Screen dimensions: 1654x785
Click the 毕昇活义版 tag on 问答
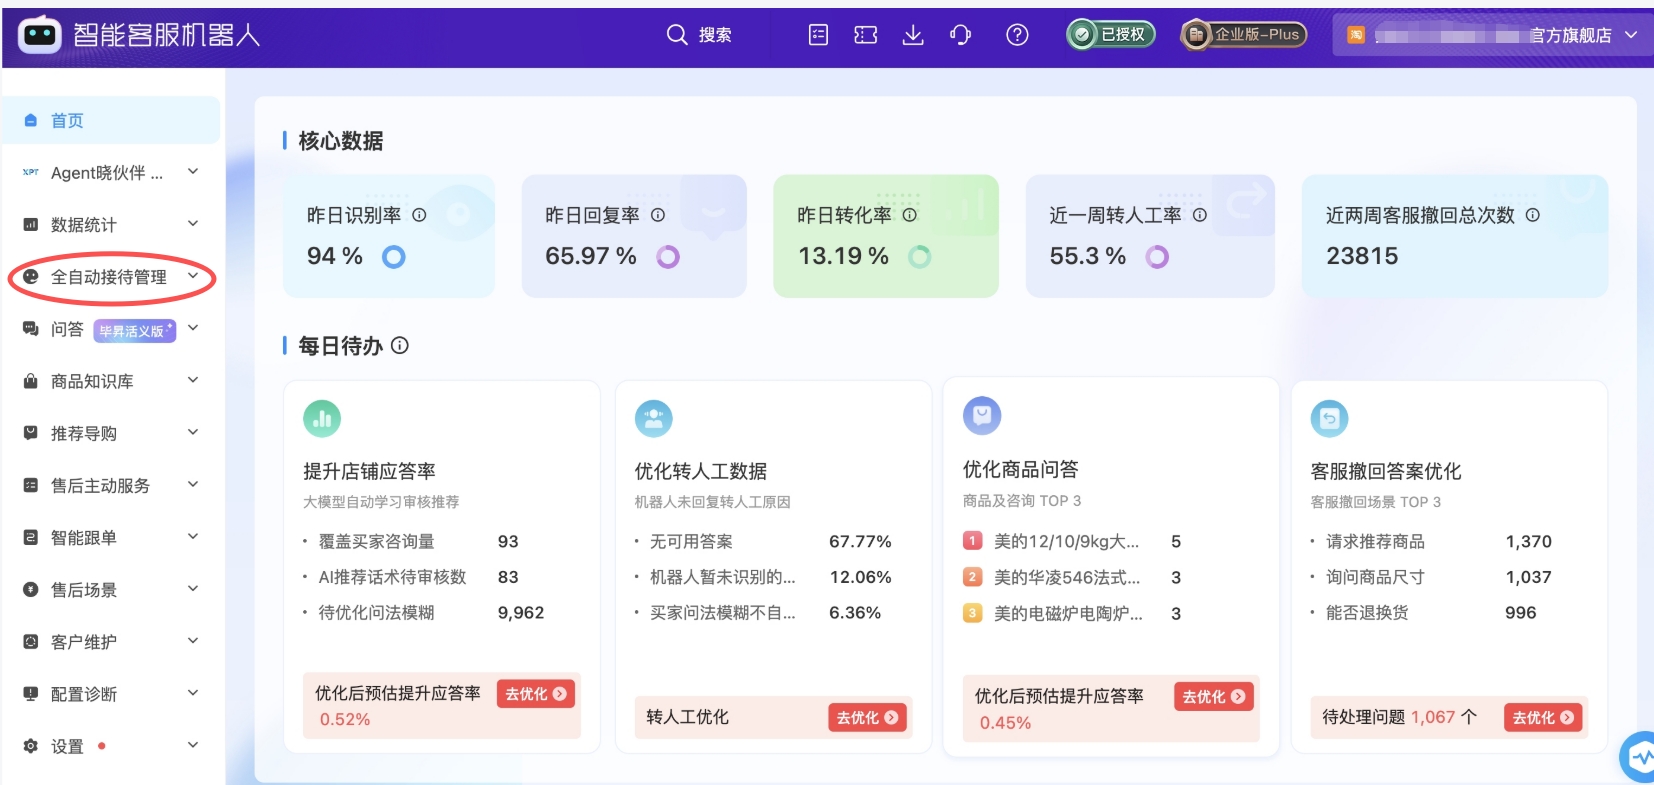pos(135,331)
